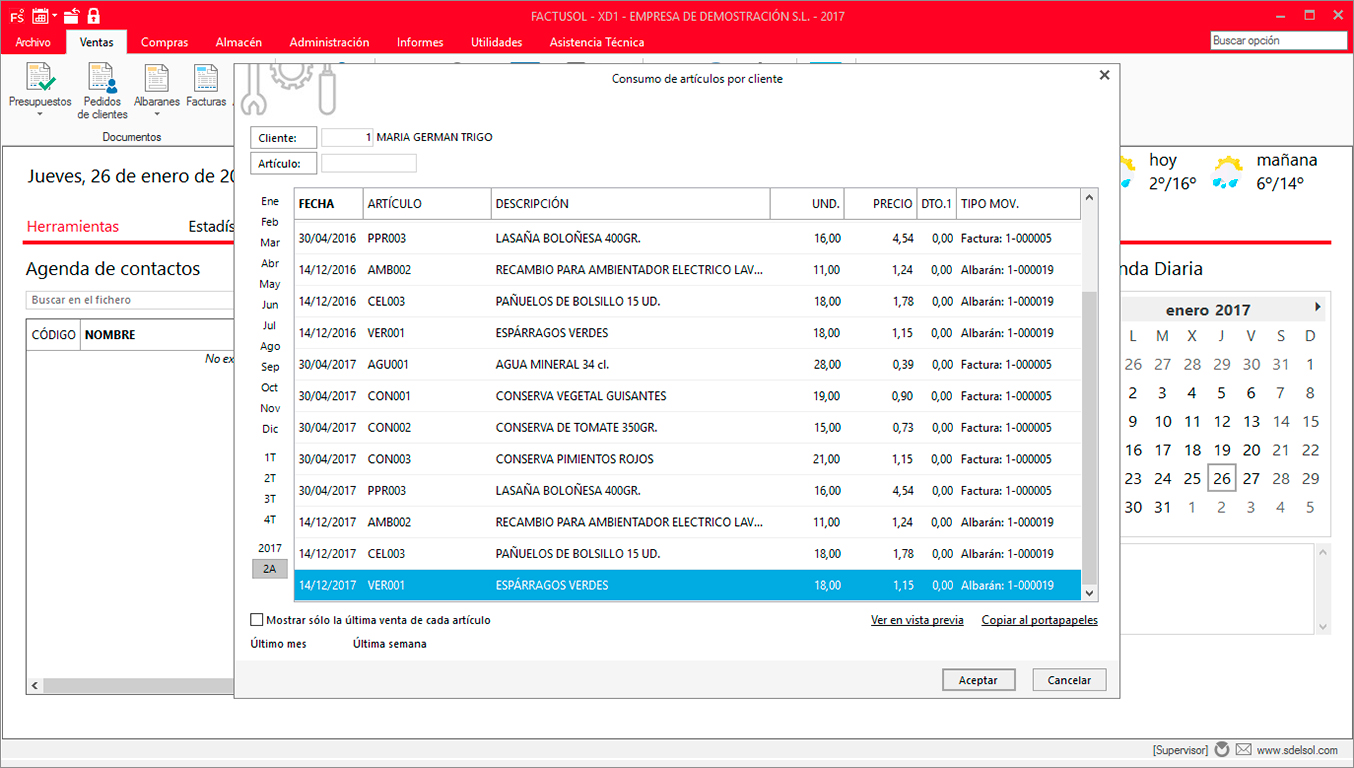
Task: Sort by the PRECIO column header
Action: (880, 204)
